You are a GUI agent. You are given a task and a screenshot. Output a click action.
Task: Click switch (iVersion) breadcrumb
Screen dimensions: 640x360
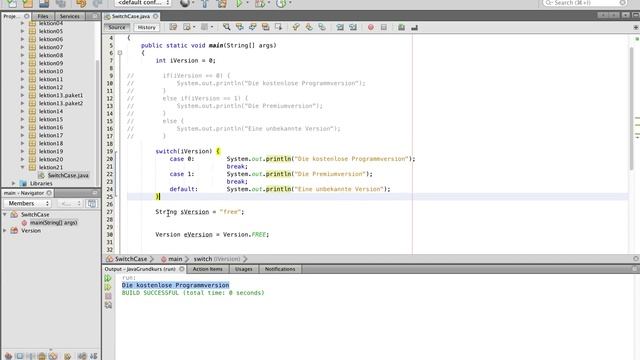(x=217, y=259)
